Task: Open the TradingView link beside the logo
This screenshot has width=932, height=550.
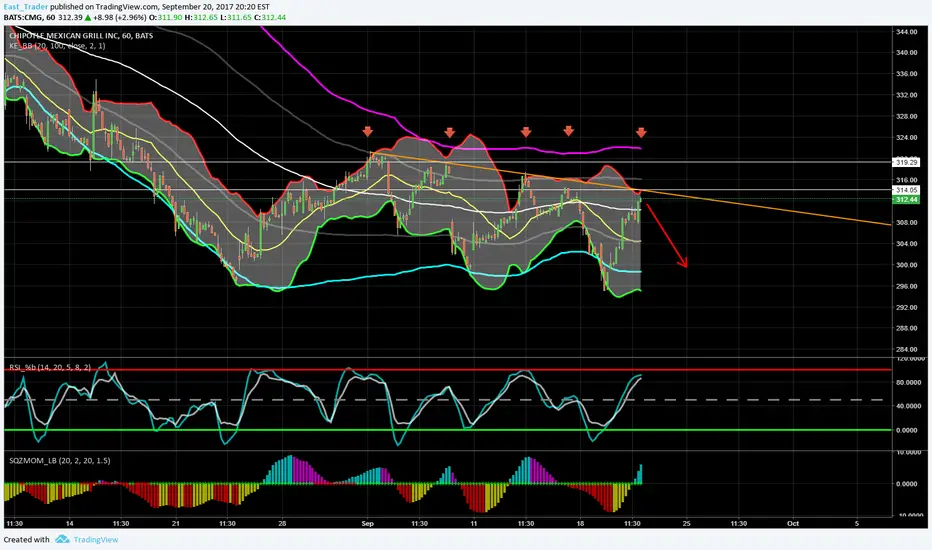Action: (96, 540)
